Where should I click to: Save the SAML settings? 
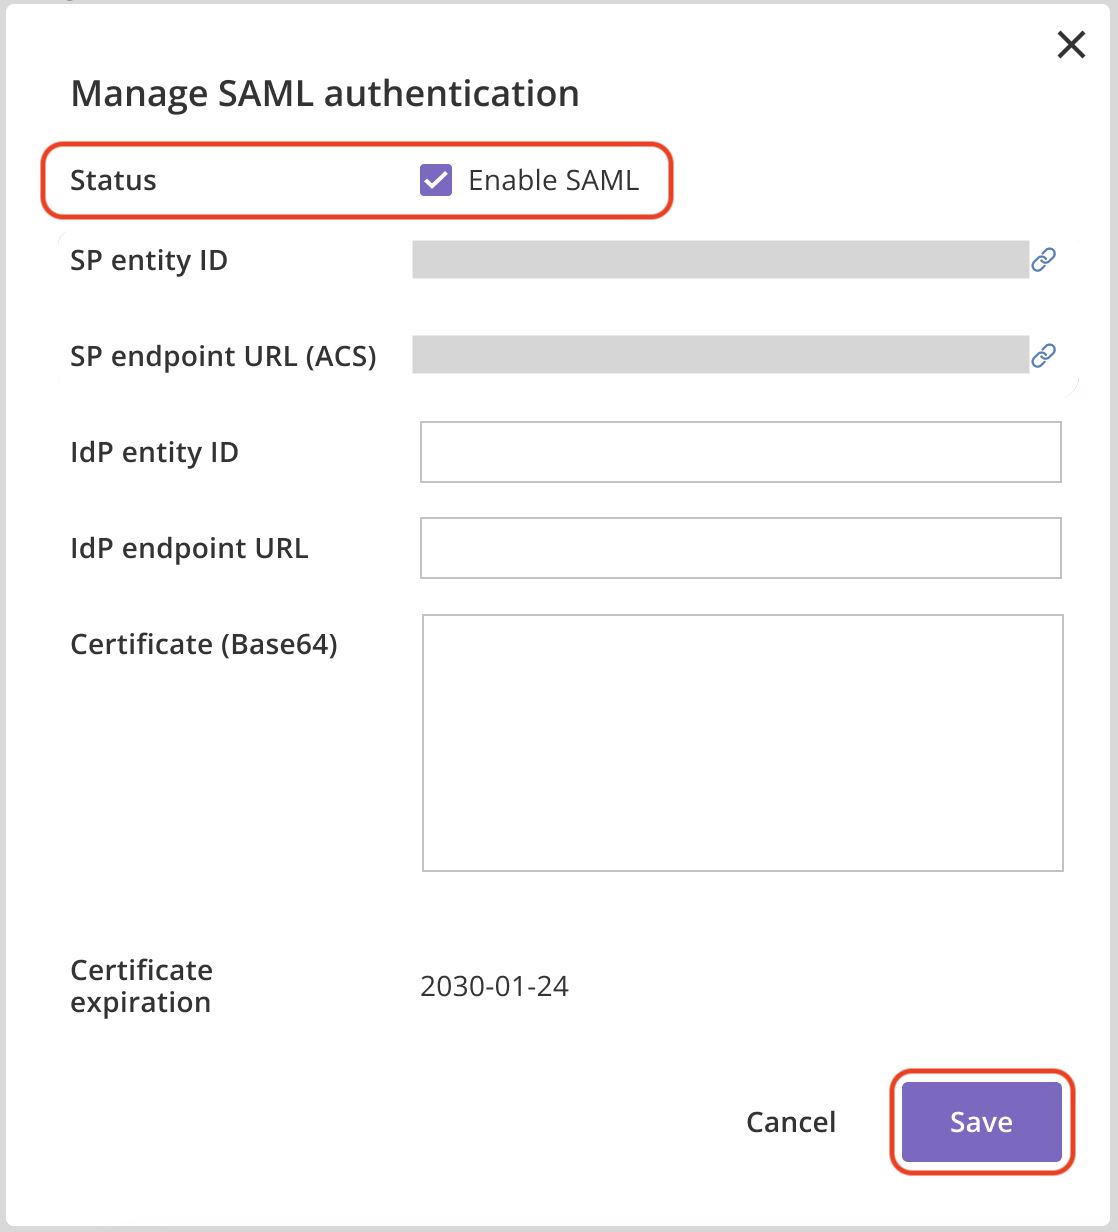[982, 1122]
